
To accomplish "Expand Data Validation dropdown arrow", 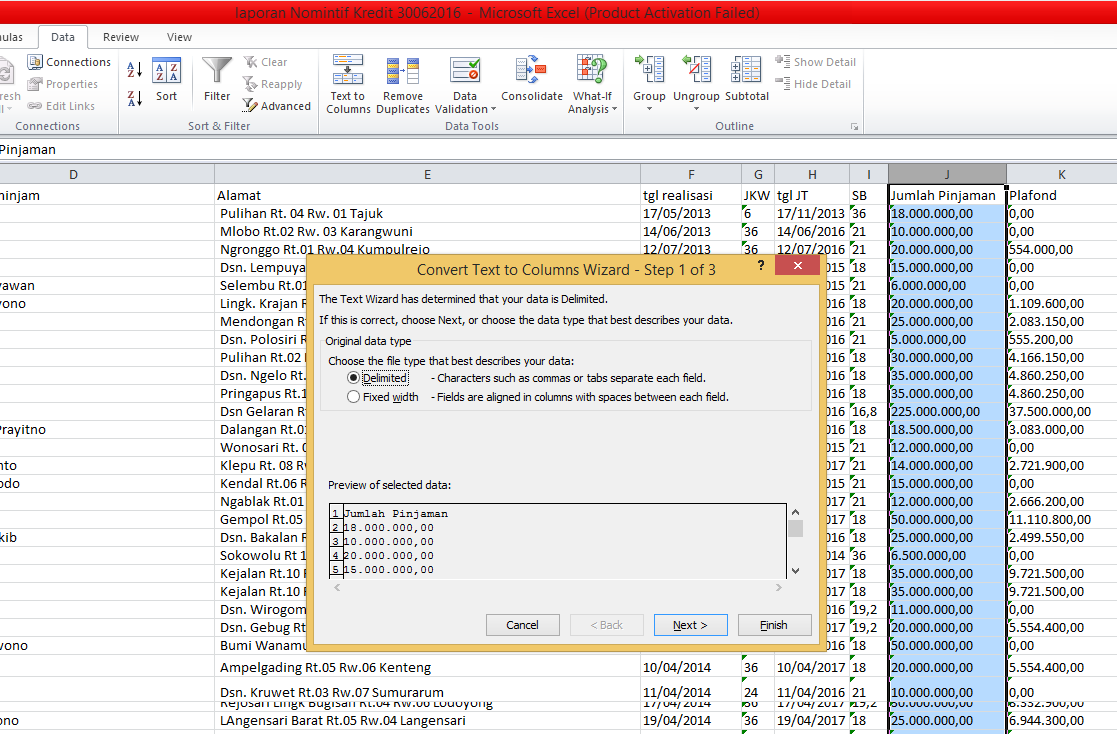I will pos(494,110).
